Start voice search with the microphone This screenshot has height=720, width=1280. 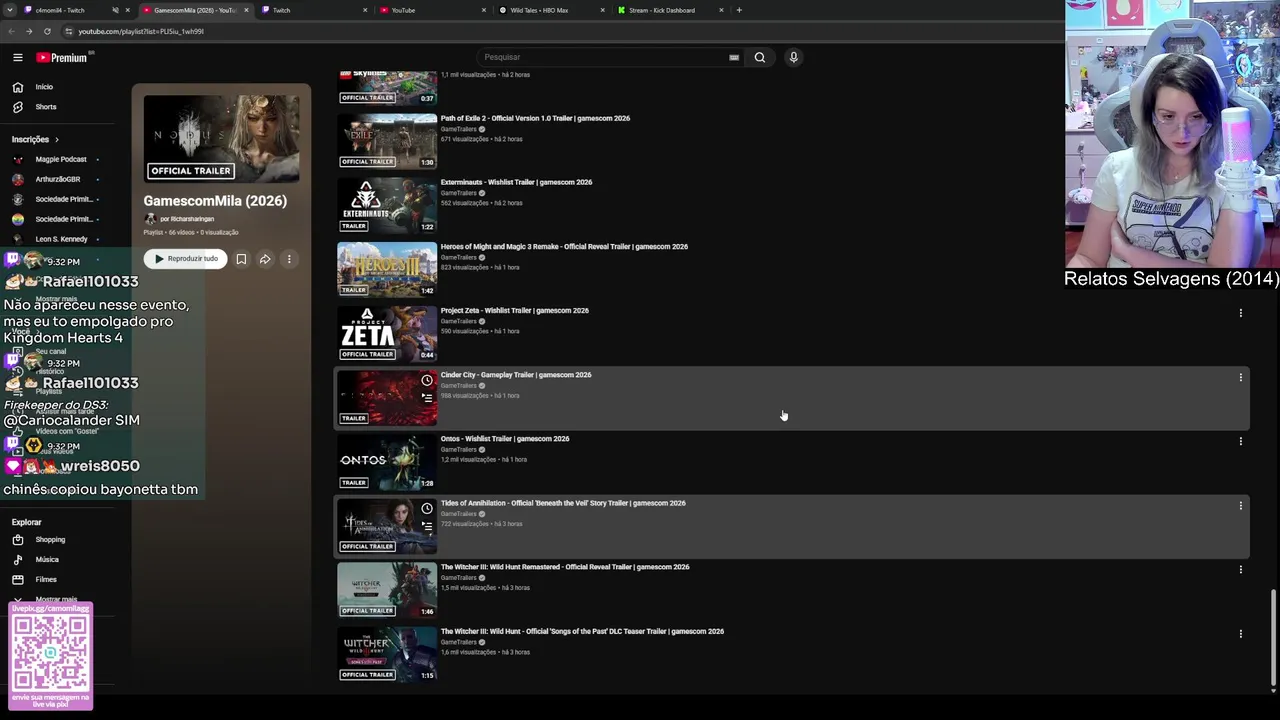(794, 57)
